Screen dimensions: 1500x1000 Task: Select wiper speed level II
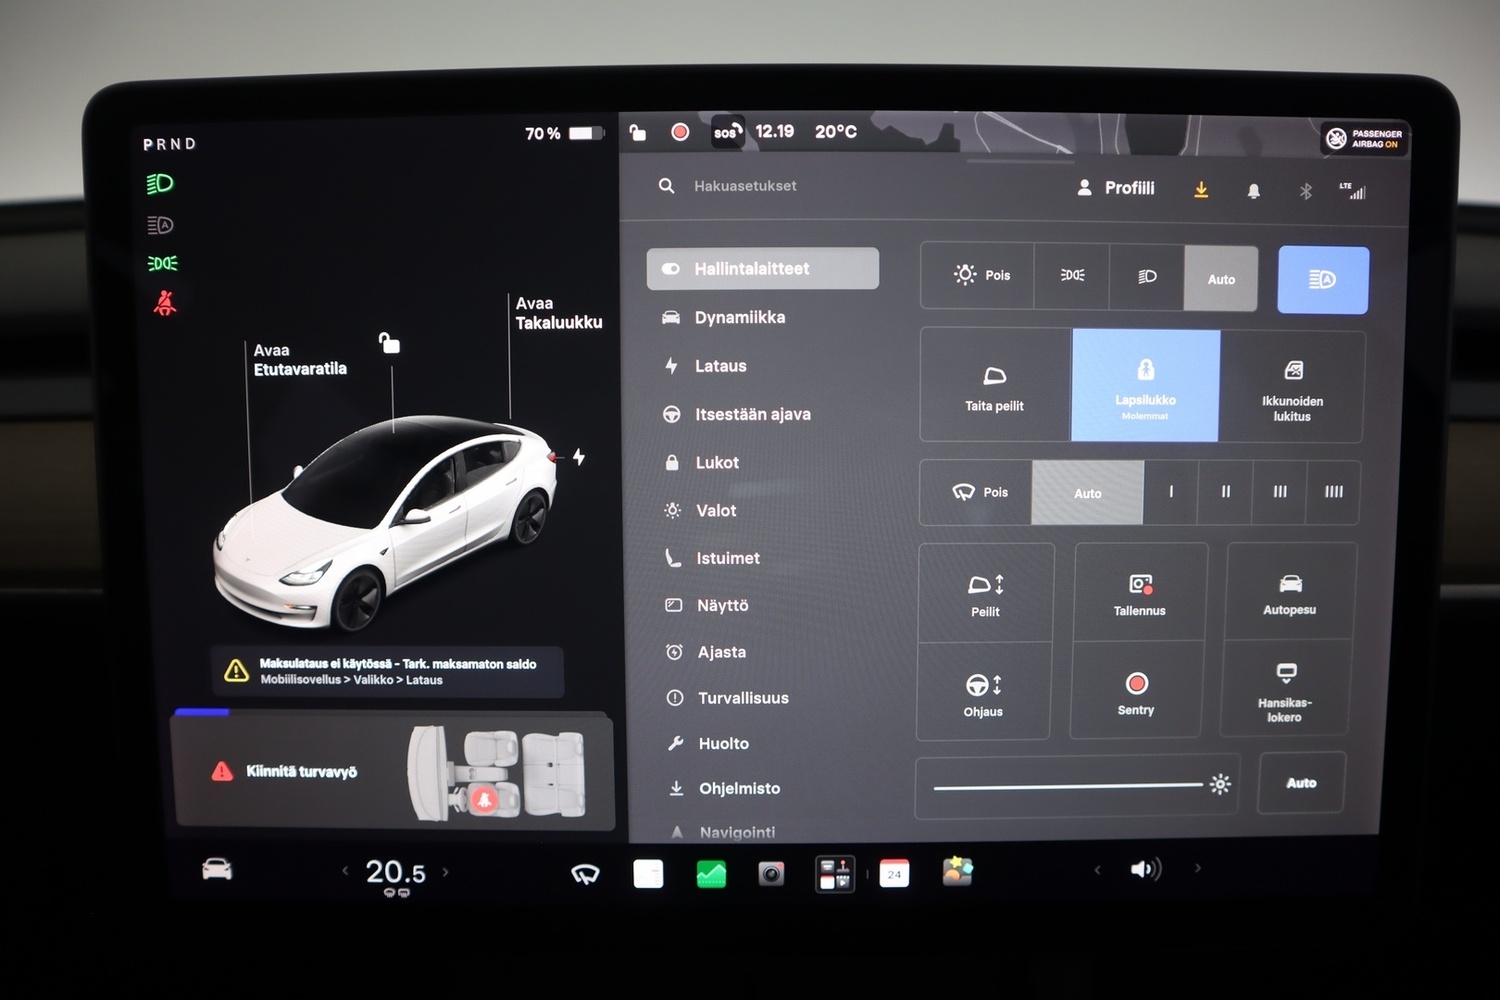pos(1225,492)
